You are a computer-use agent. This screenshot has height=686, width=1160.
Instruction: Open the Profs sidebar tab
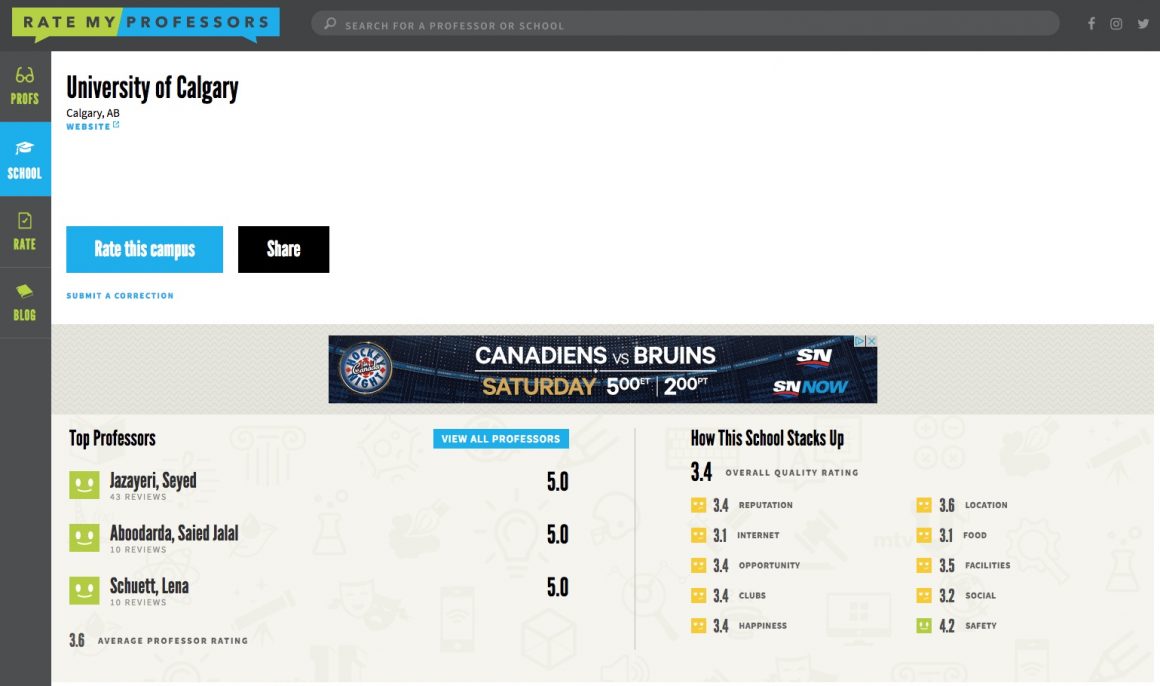coord(25,86)
